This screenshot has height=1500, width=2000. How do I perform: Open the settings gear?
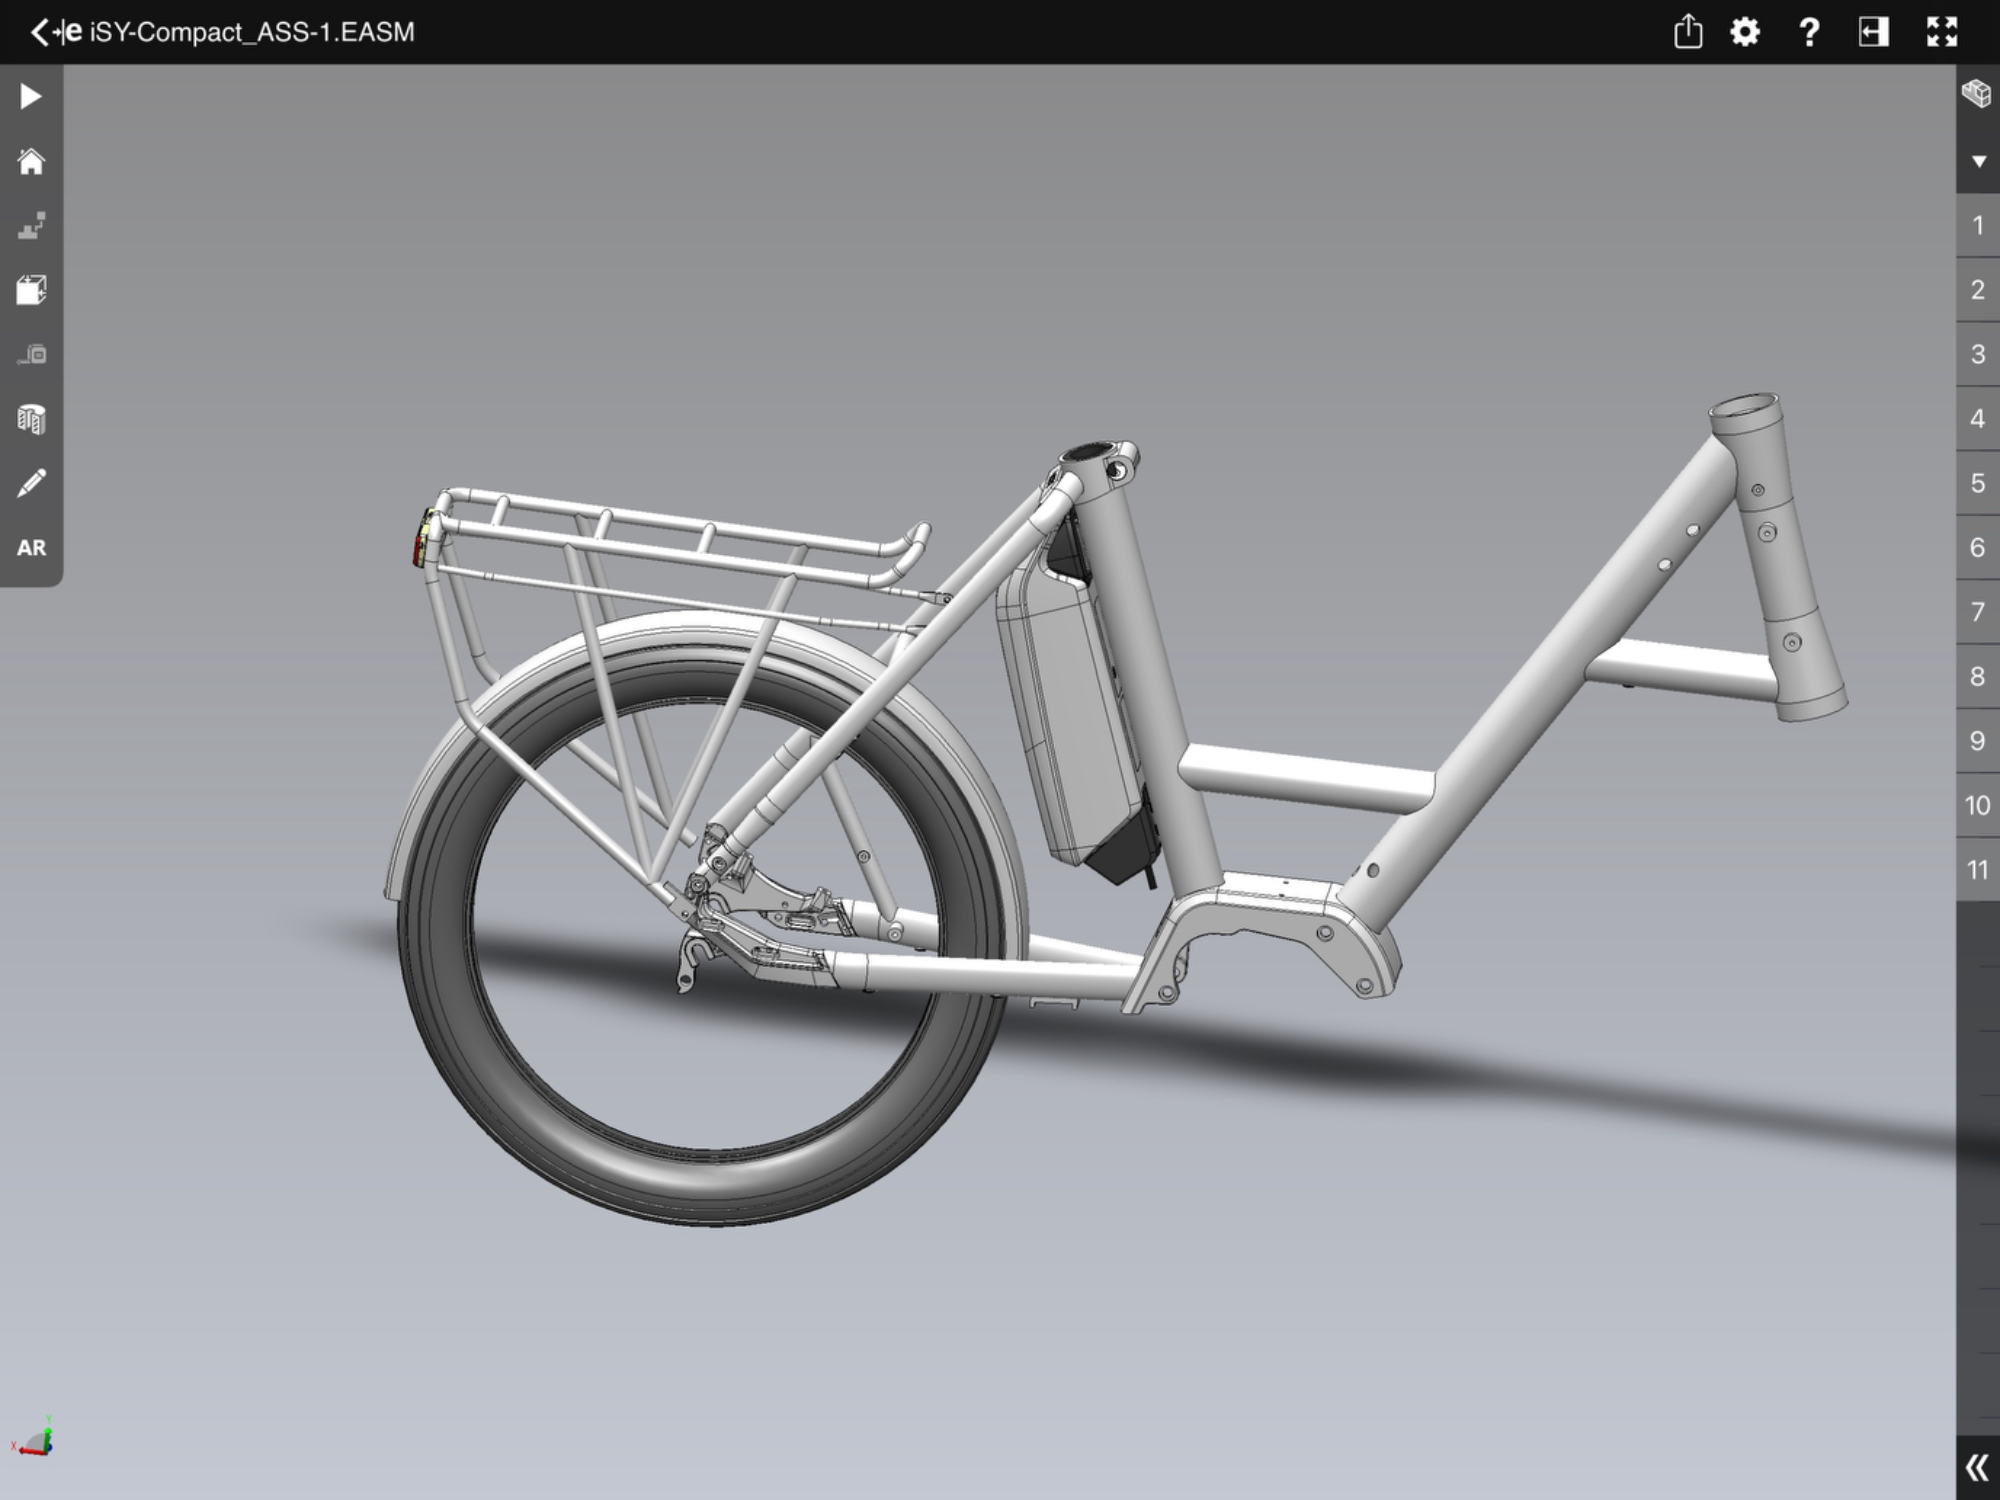[1745, 32]
